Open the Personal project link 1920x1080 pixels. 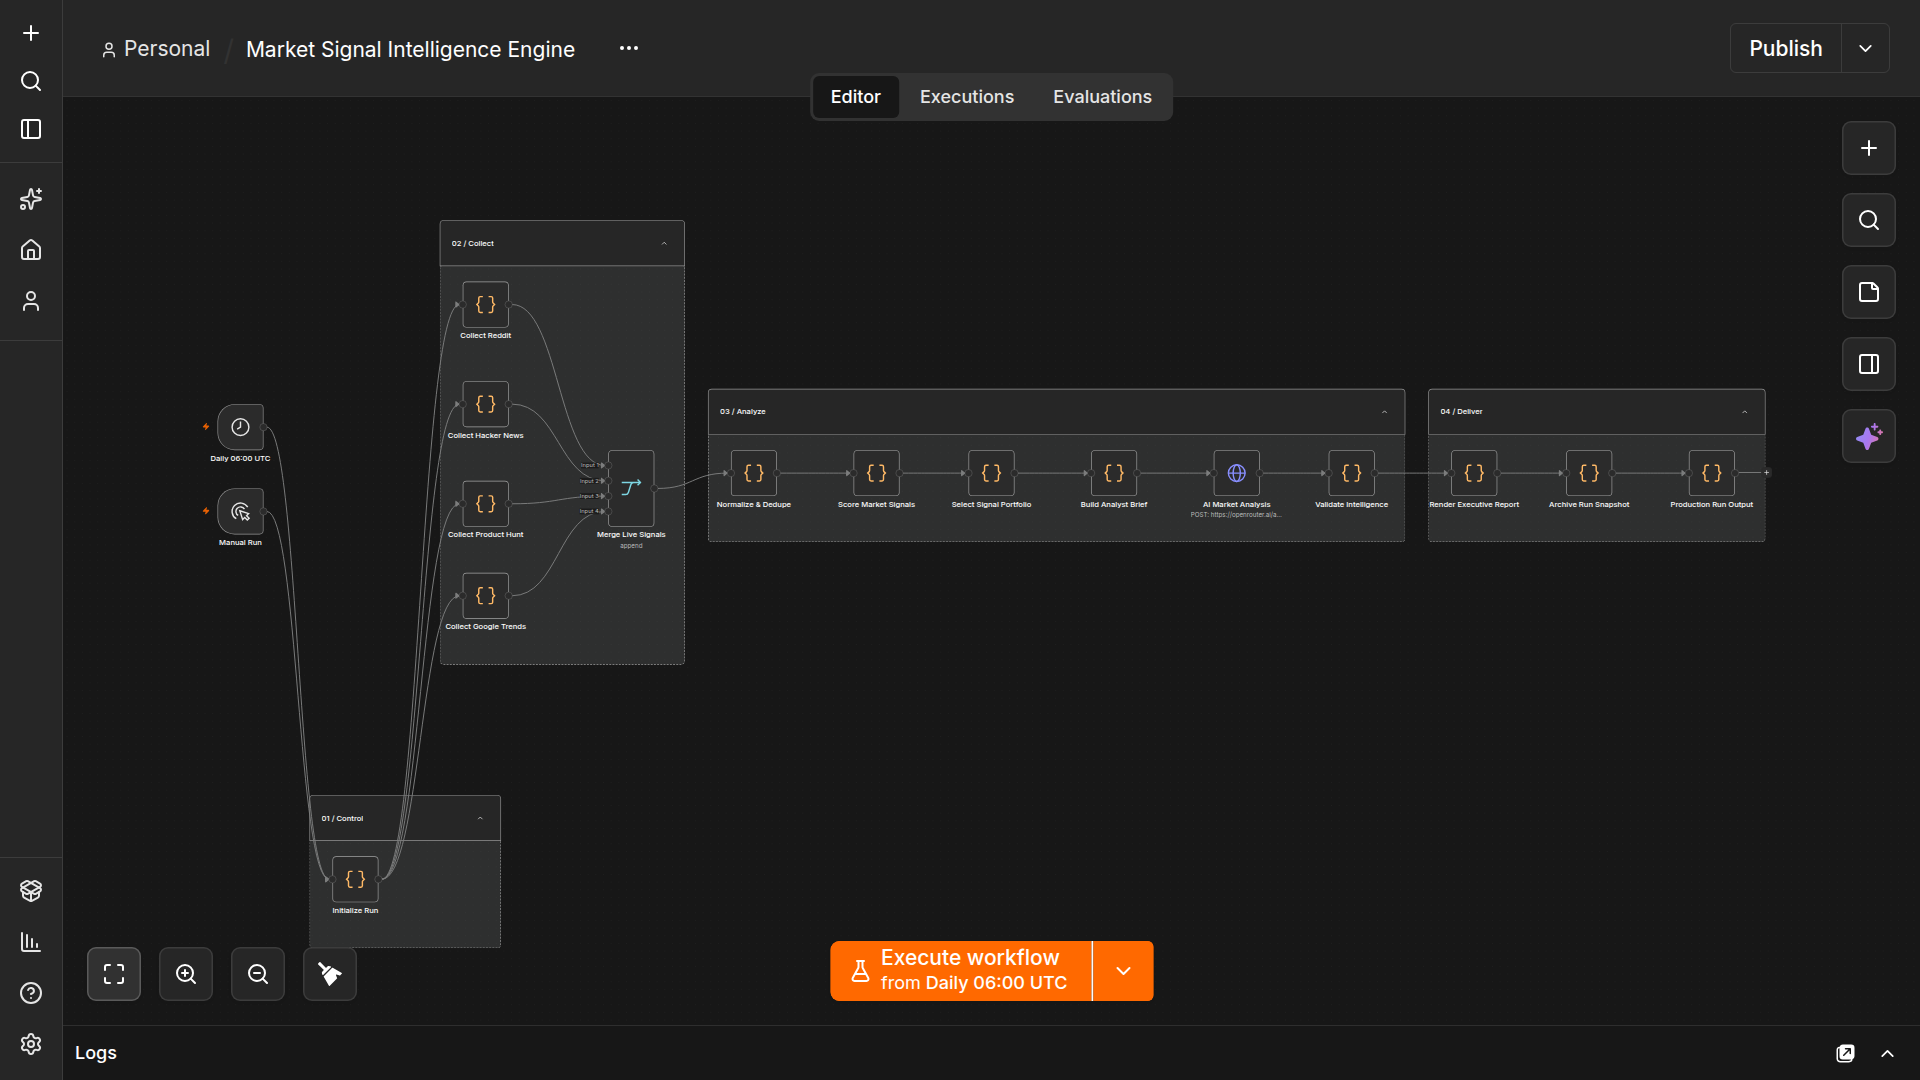(x=156, y=49)
